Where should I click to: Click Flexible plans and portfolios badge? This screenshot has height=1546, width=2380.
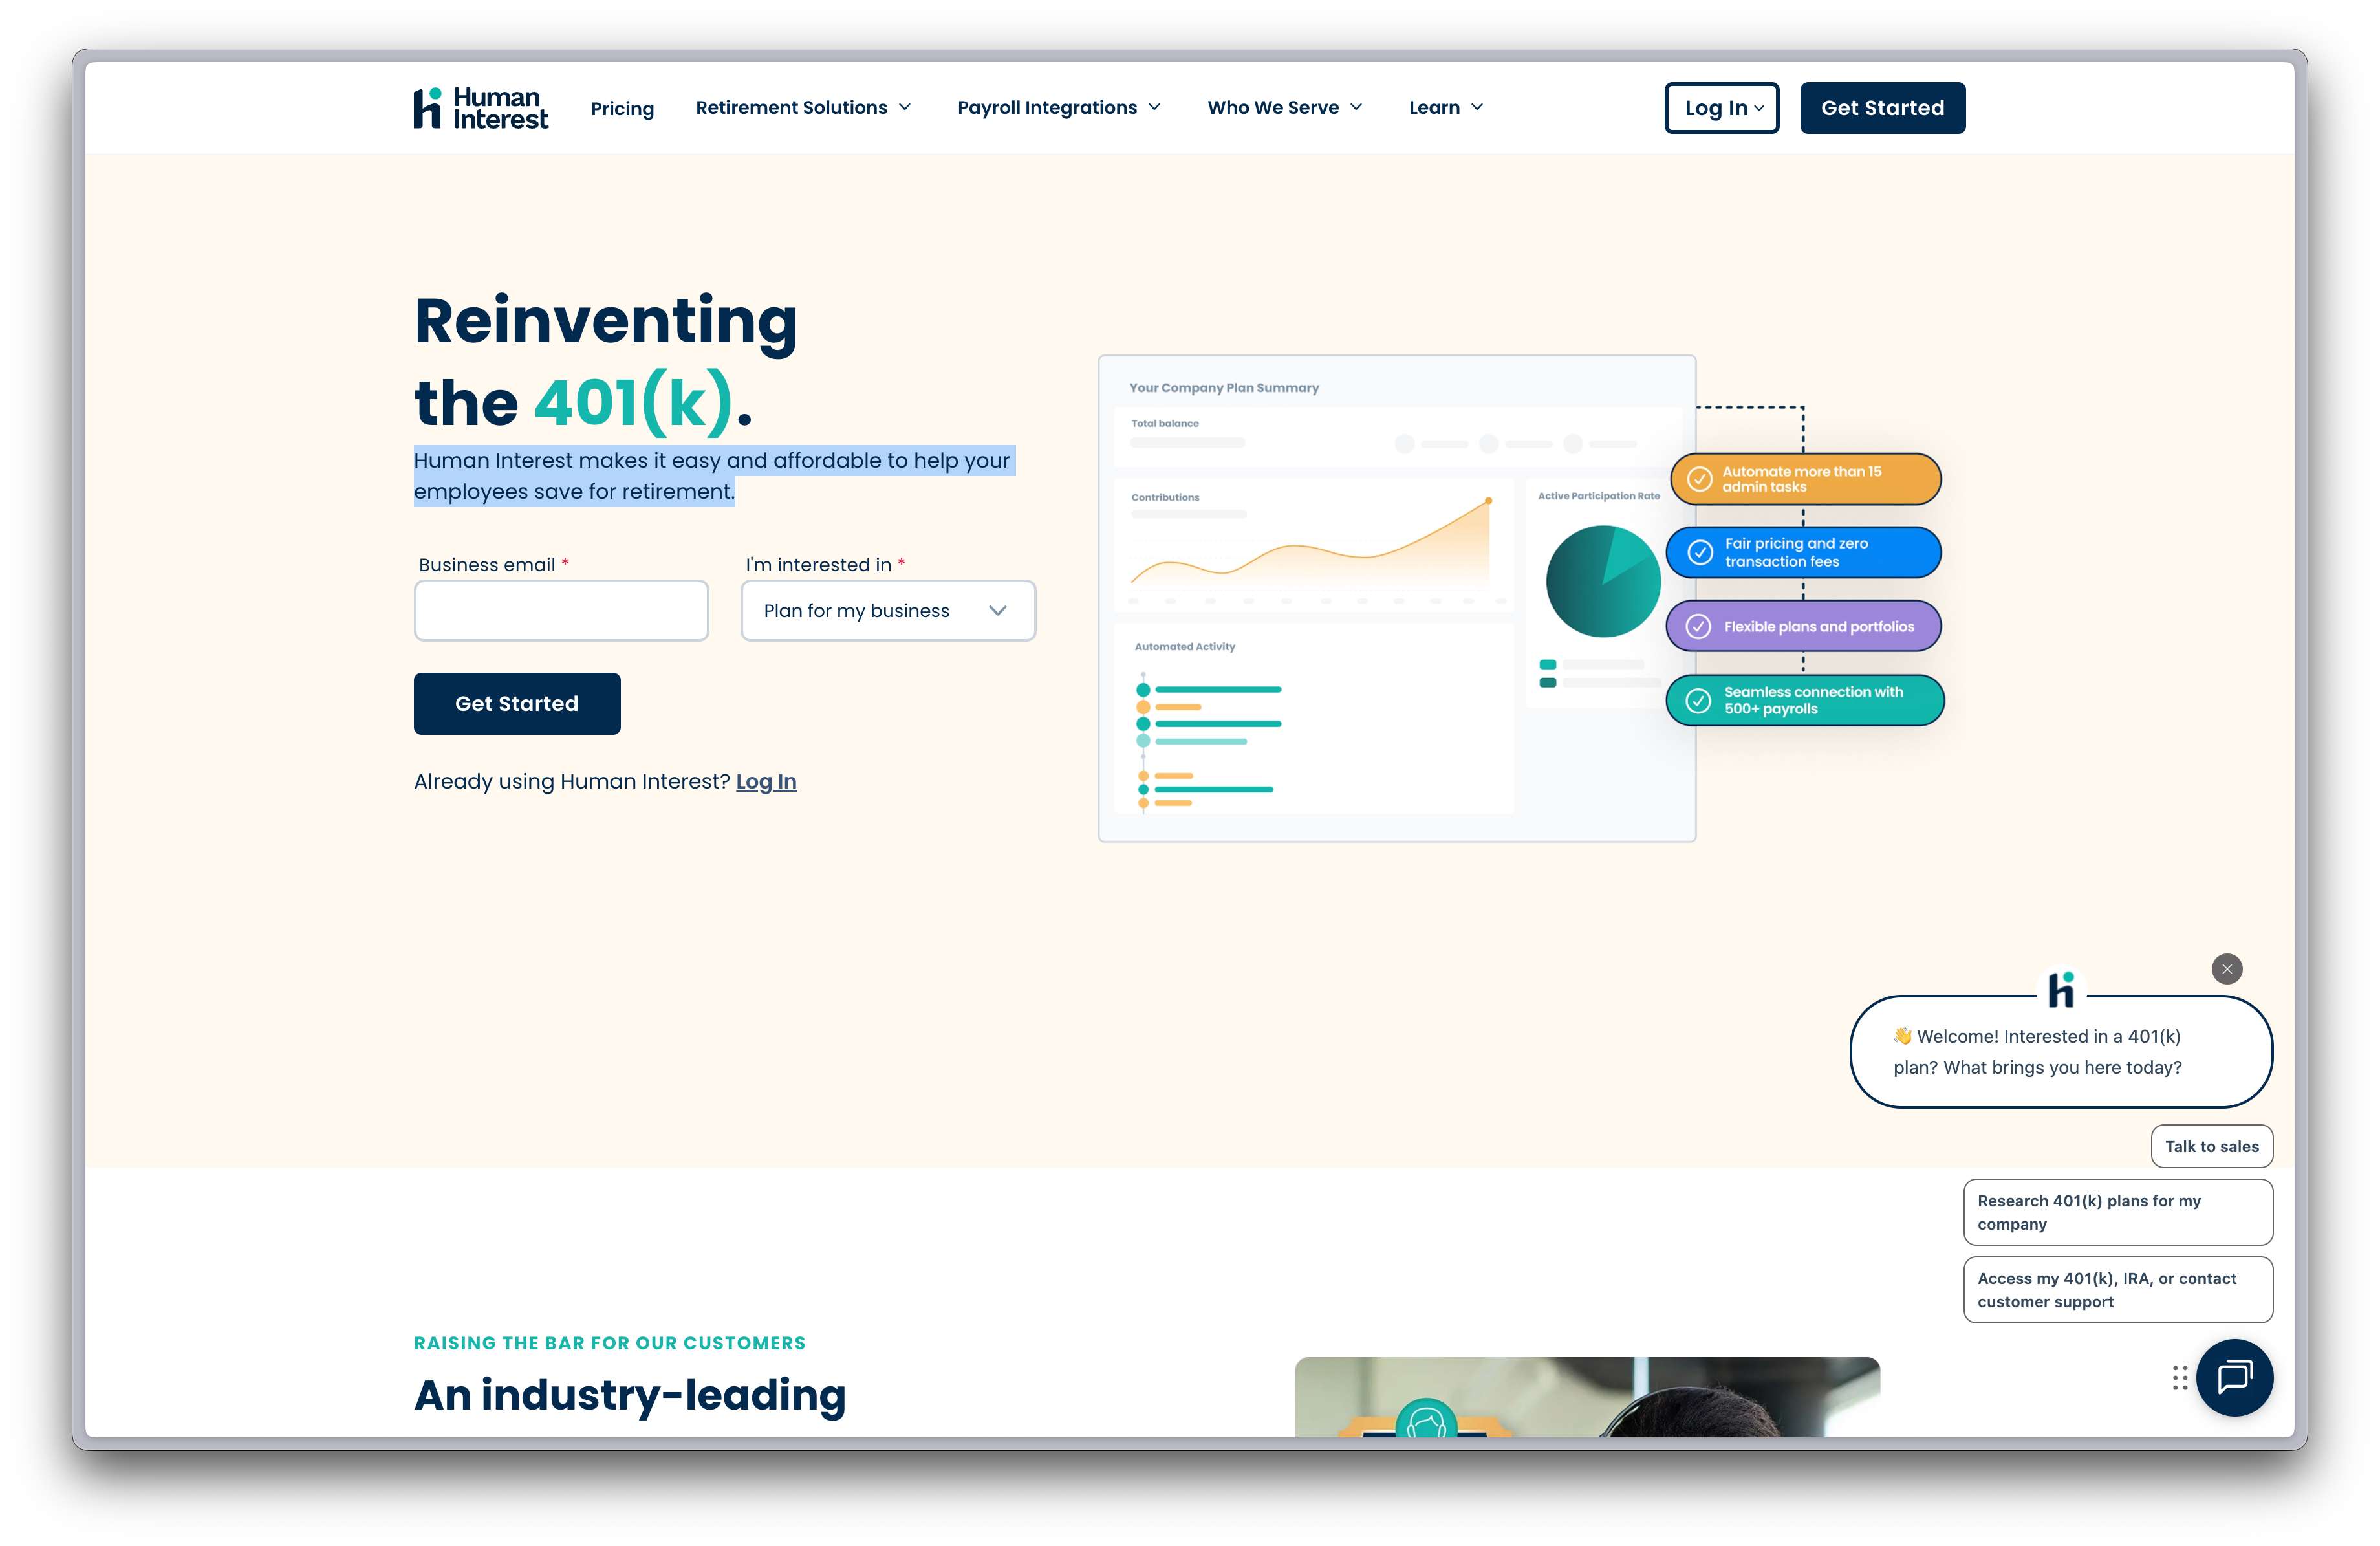coord(1803,626)
